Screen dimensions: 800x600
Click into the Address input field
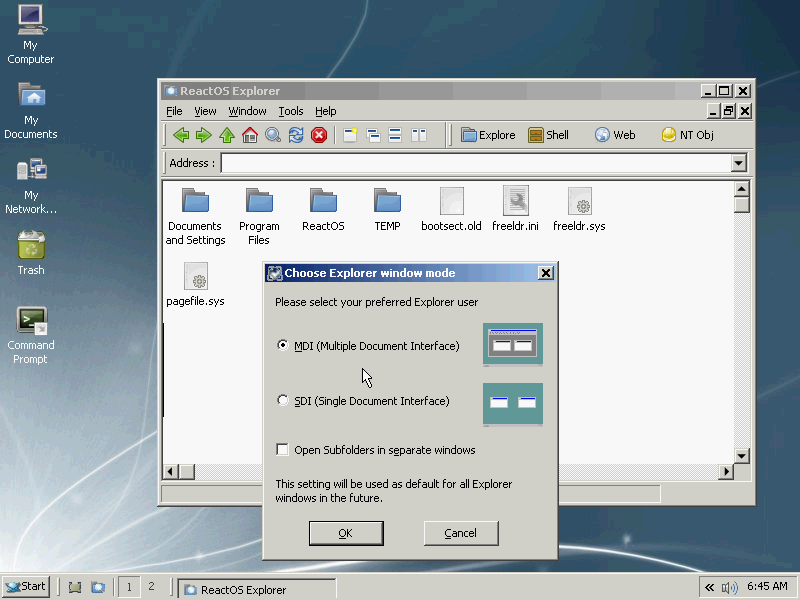pyautogui.click(x=477, y=163)
